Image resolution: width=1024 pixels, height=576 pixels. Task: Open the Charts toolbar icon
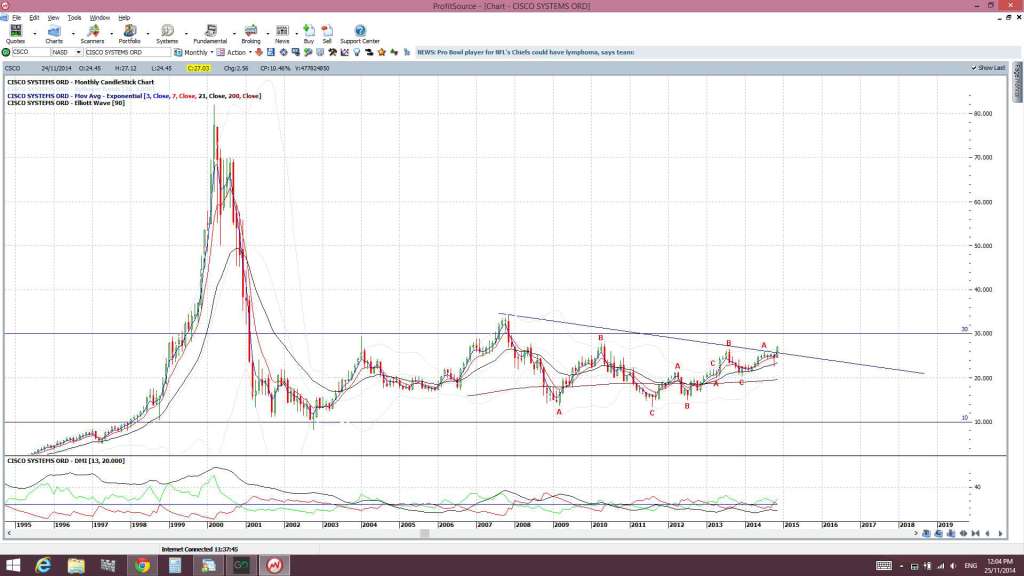(54, 34)
